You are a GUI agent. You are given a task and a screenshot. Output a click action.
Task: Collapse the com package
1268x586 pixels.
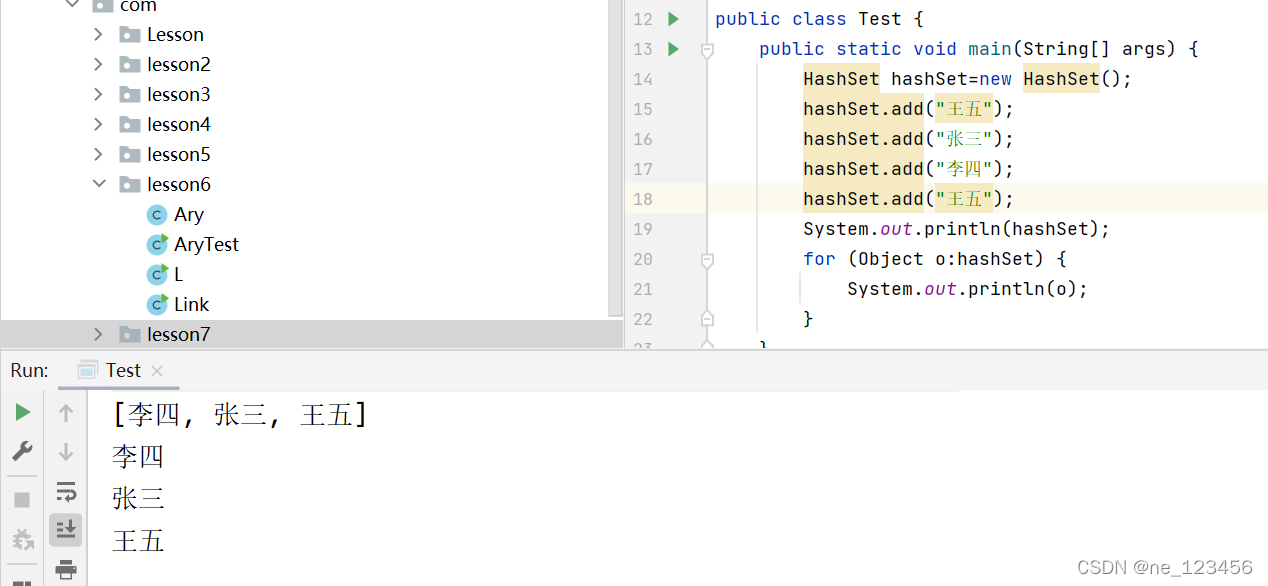click(70, 5)
